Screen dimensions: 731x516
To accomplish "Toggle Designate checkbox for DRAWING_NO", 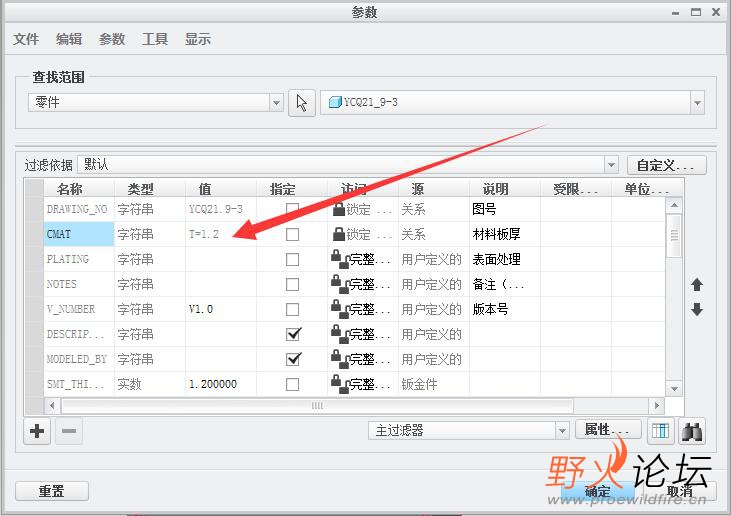I will click(292, 208).
